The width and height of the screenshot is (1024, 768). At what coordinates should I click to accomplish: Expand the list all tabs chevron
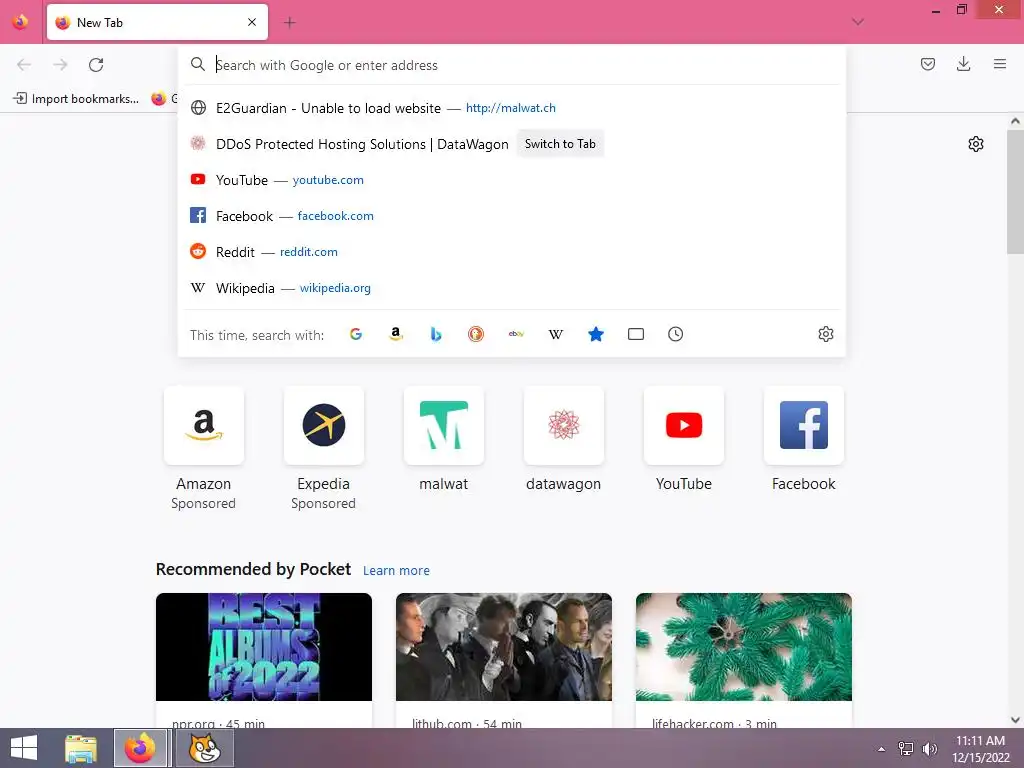coord(858,22)
